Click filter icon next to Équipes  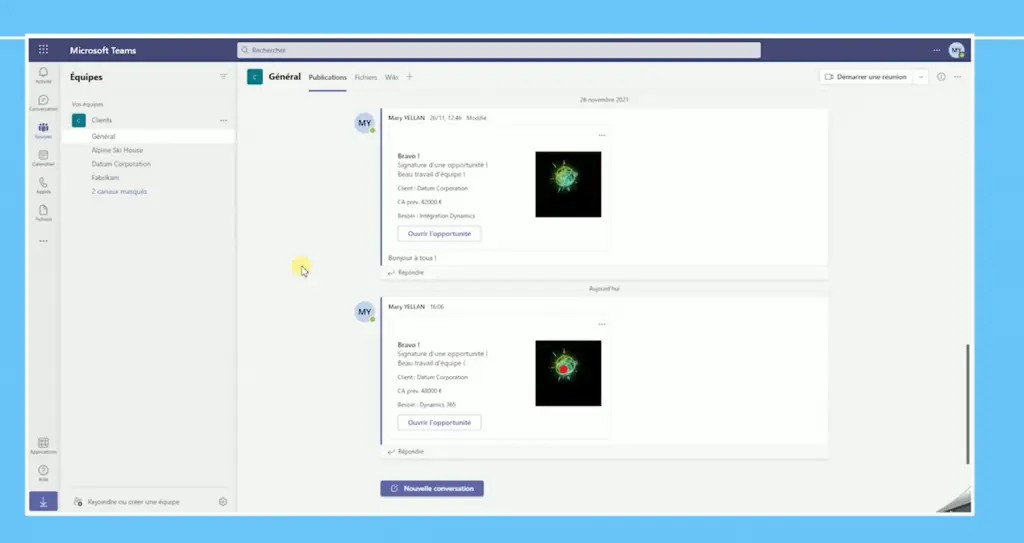223,76
